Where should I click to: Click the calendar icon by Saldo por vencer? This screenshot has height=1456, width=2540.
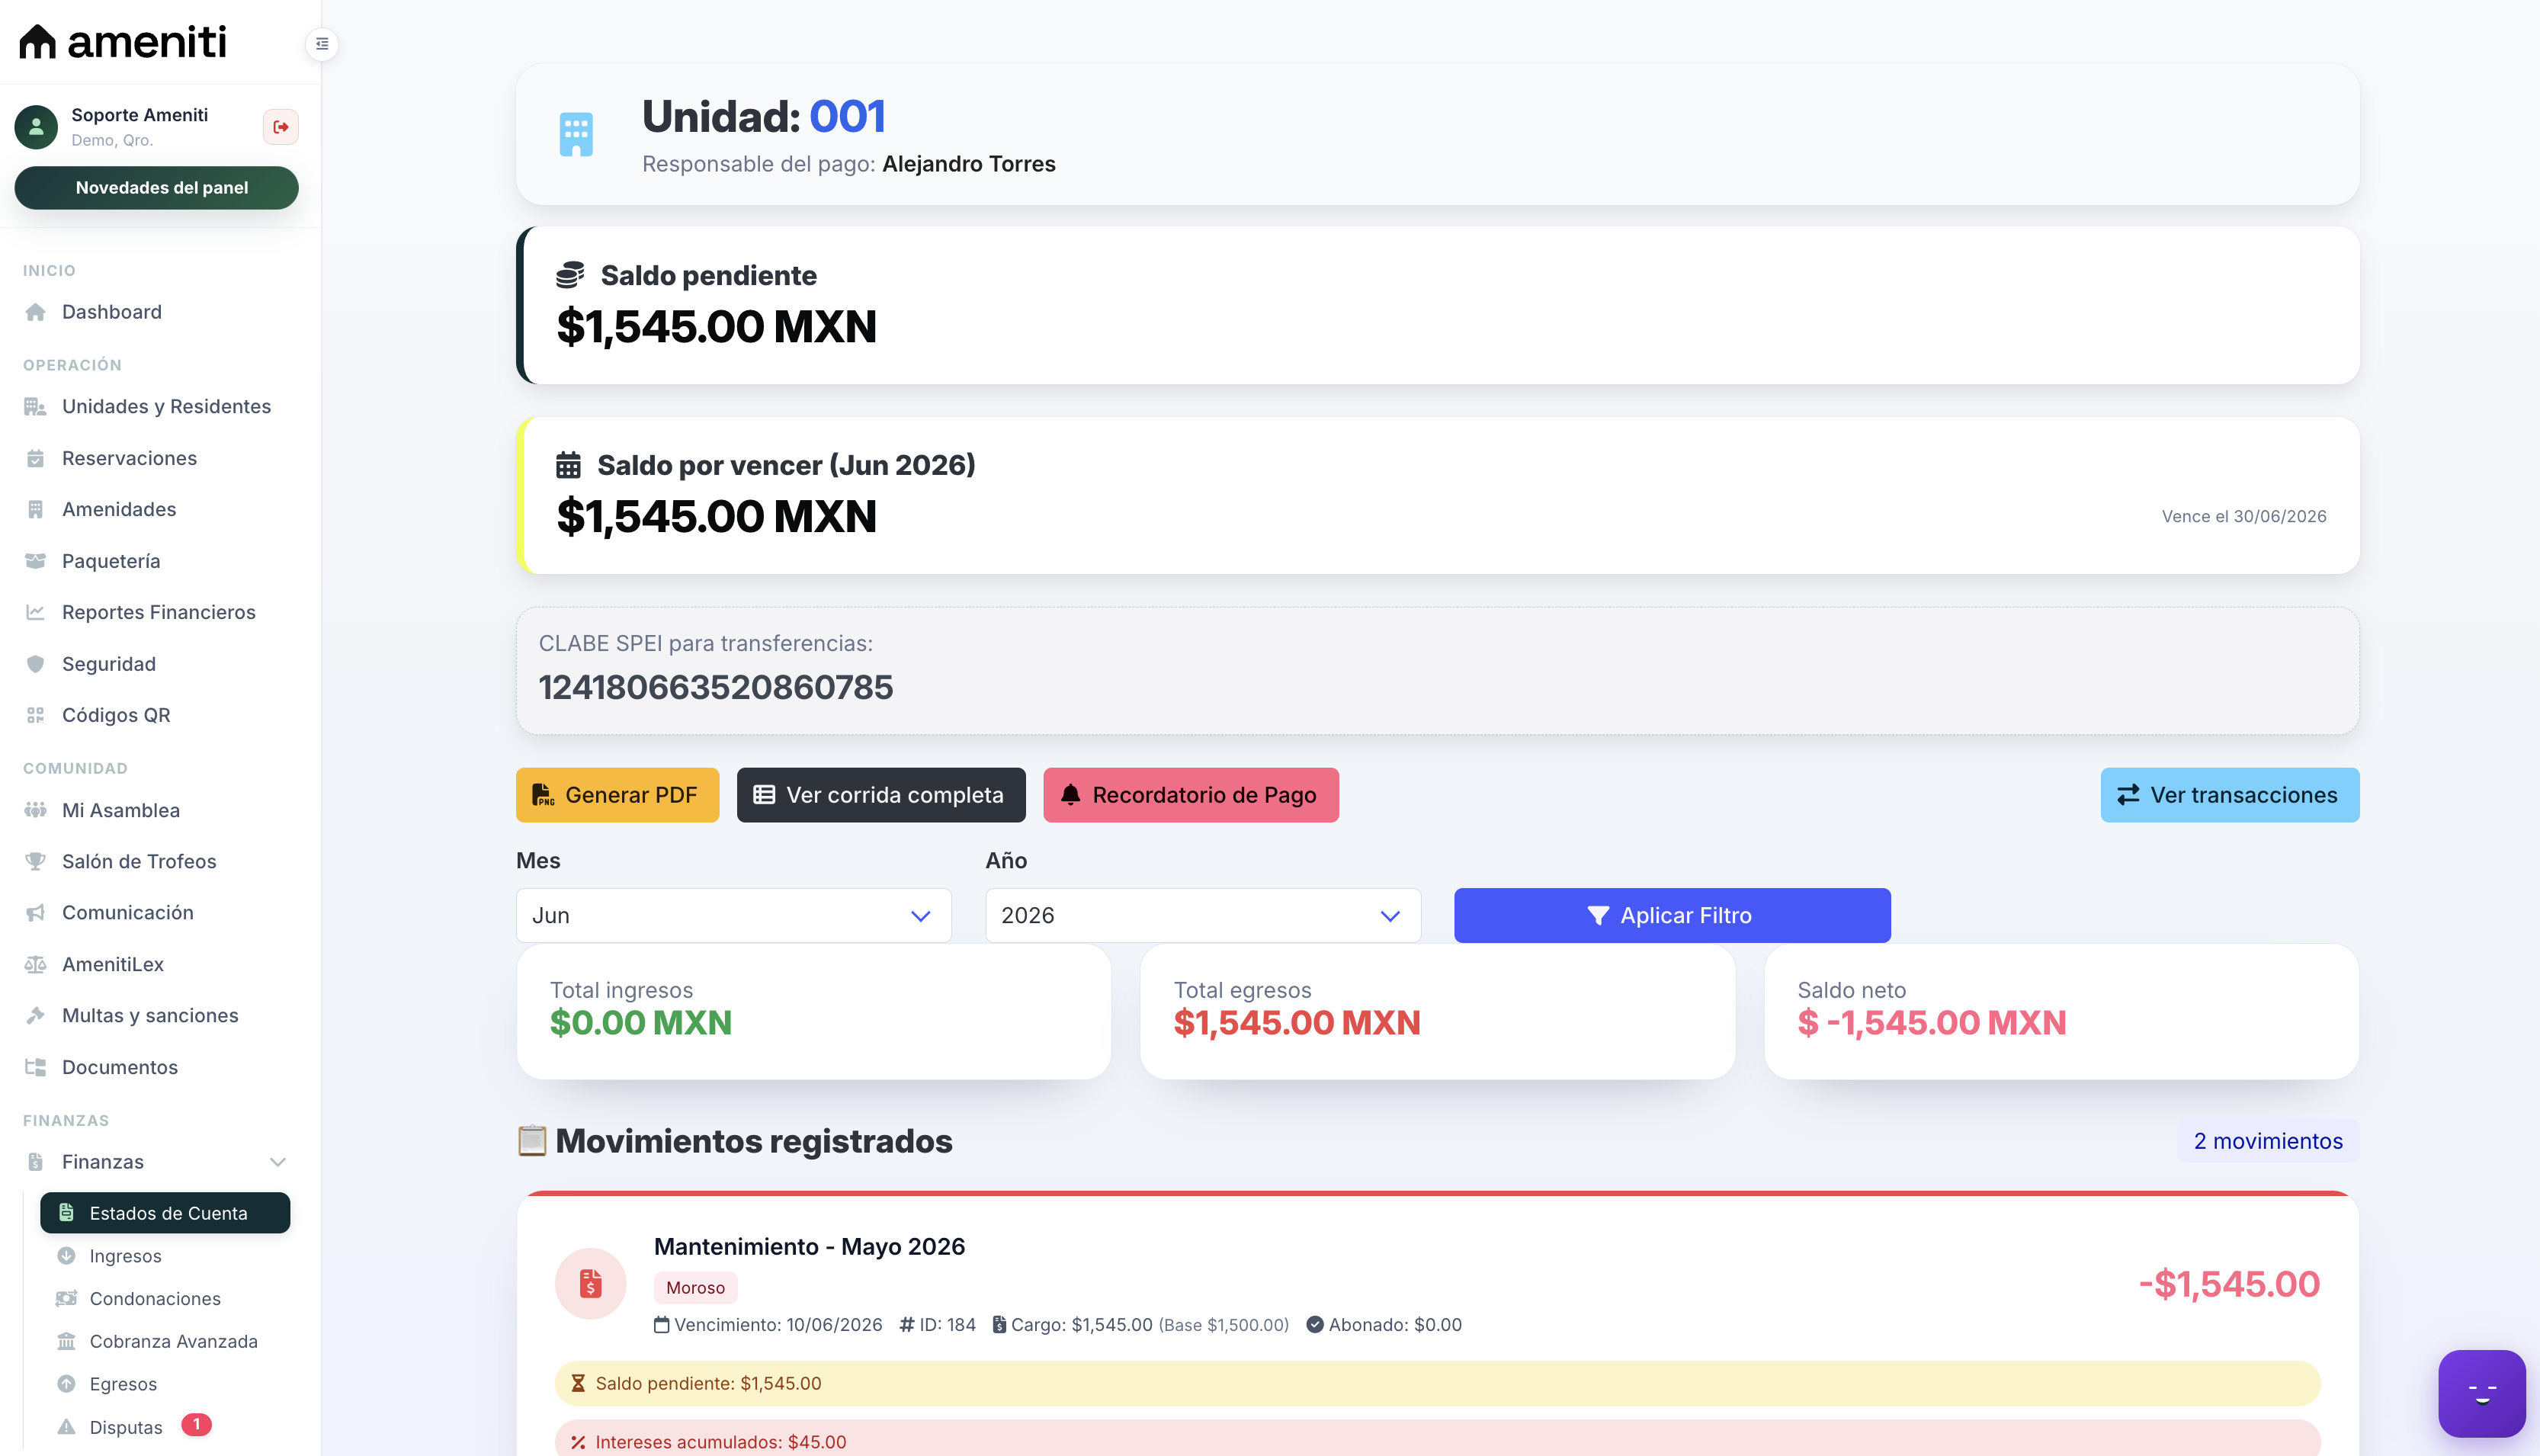point(568,465)
